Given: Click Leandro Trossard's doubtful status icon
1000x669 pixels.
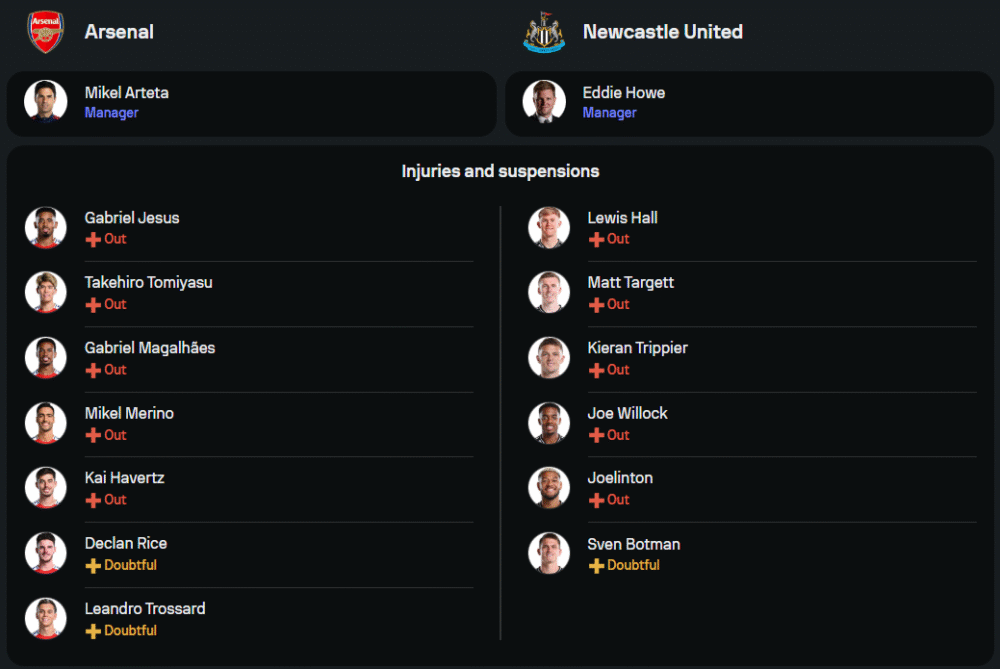Looking at the screenshot, I should 93,631.
